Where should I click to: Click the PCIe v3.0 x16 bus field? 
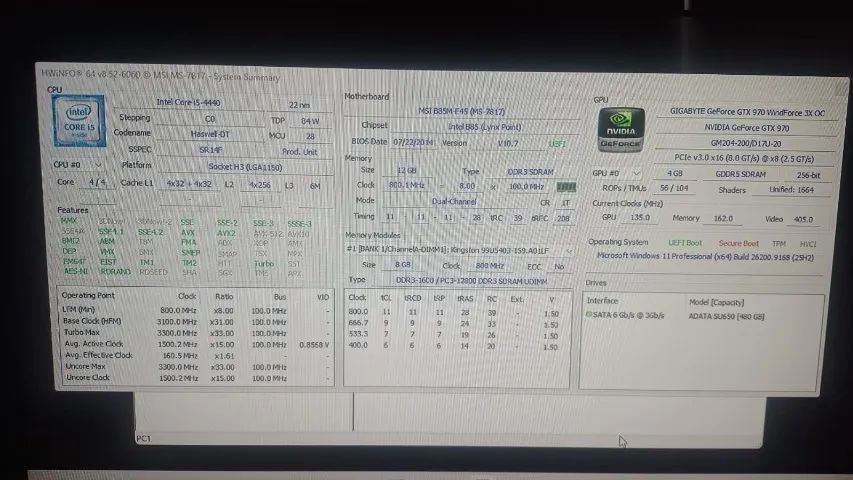click(744, 158)
